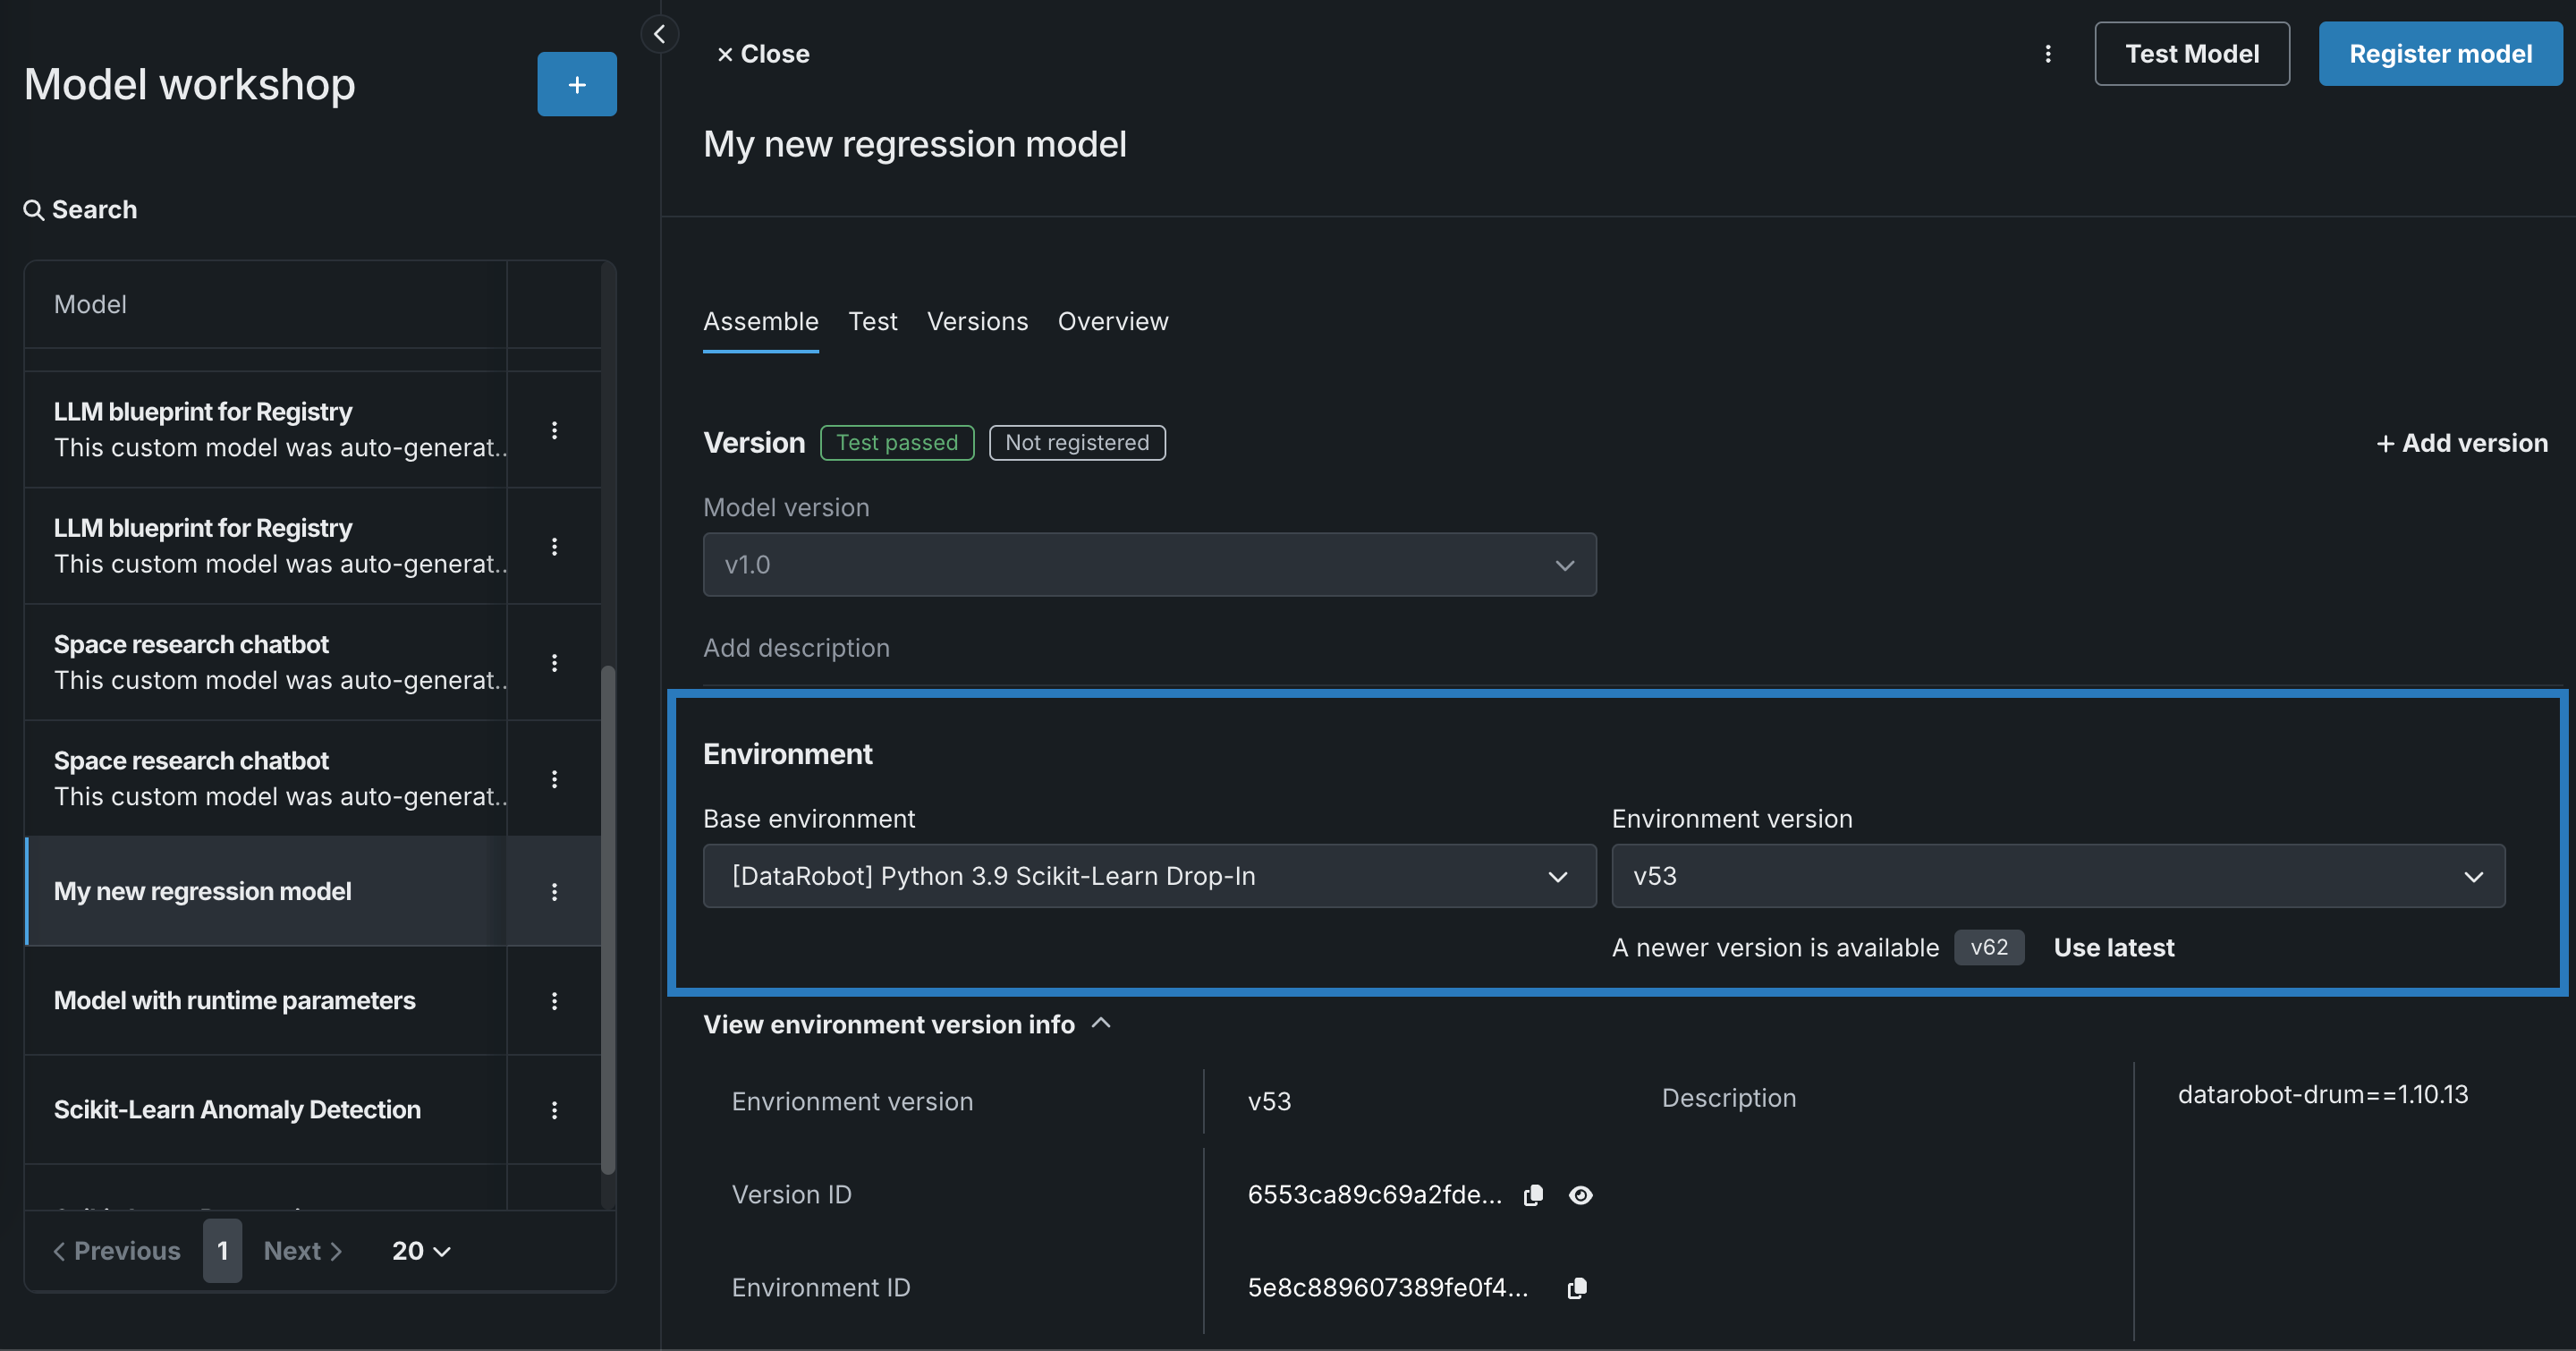The height and width of the screenshot is (1351, 2576).
Task: Open kebab menu next to Test Model
Action: (2047, 54)
